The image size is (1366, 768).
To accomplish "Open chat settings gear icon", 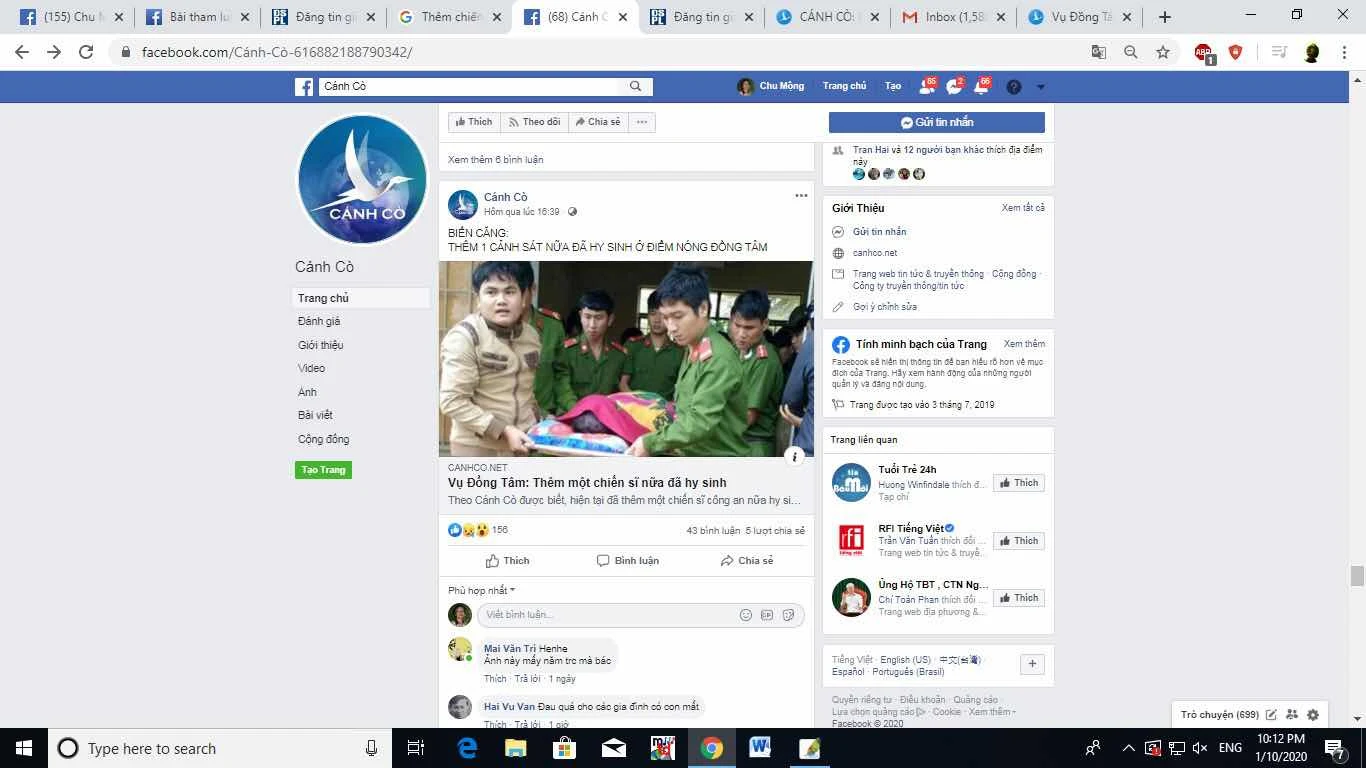I will click(1313, 715).
